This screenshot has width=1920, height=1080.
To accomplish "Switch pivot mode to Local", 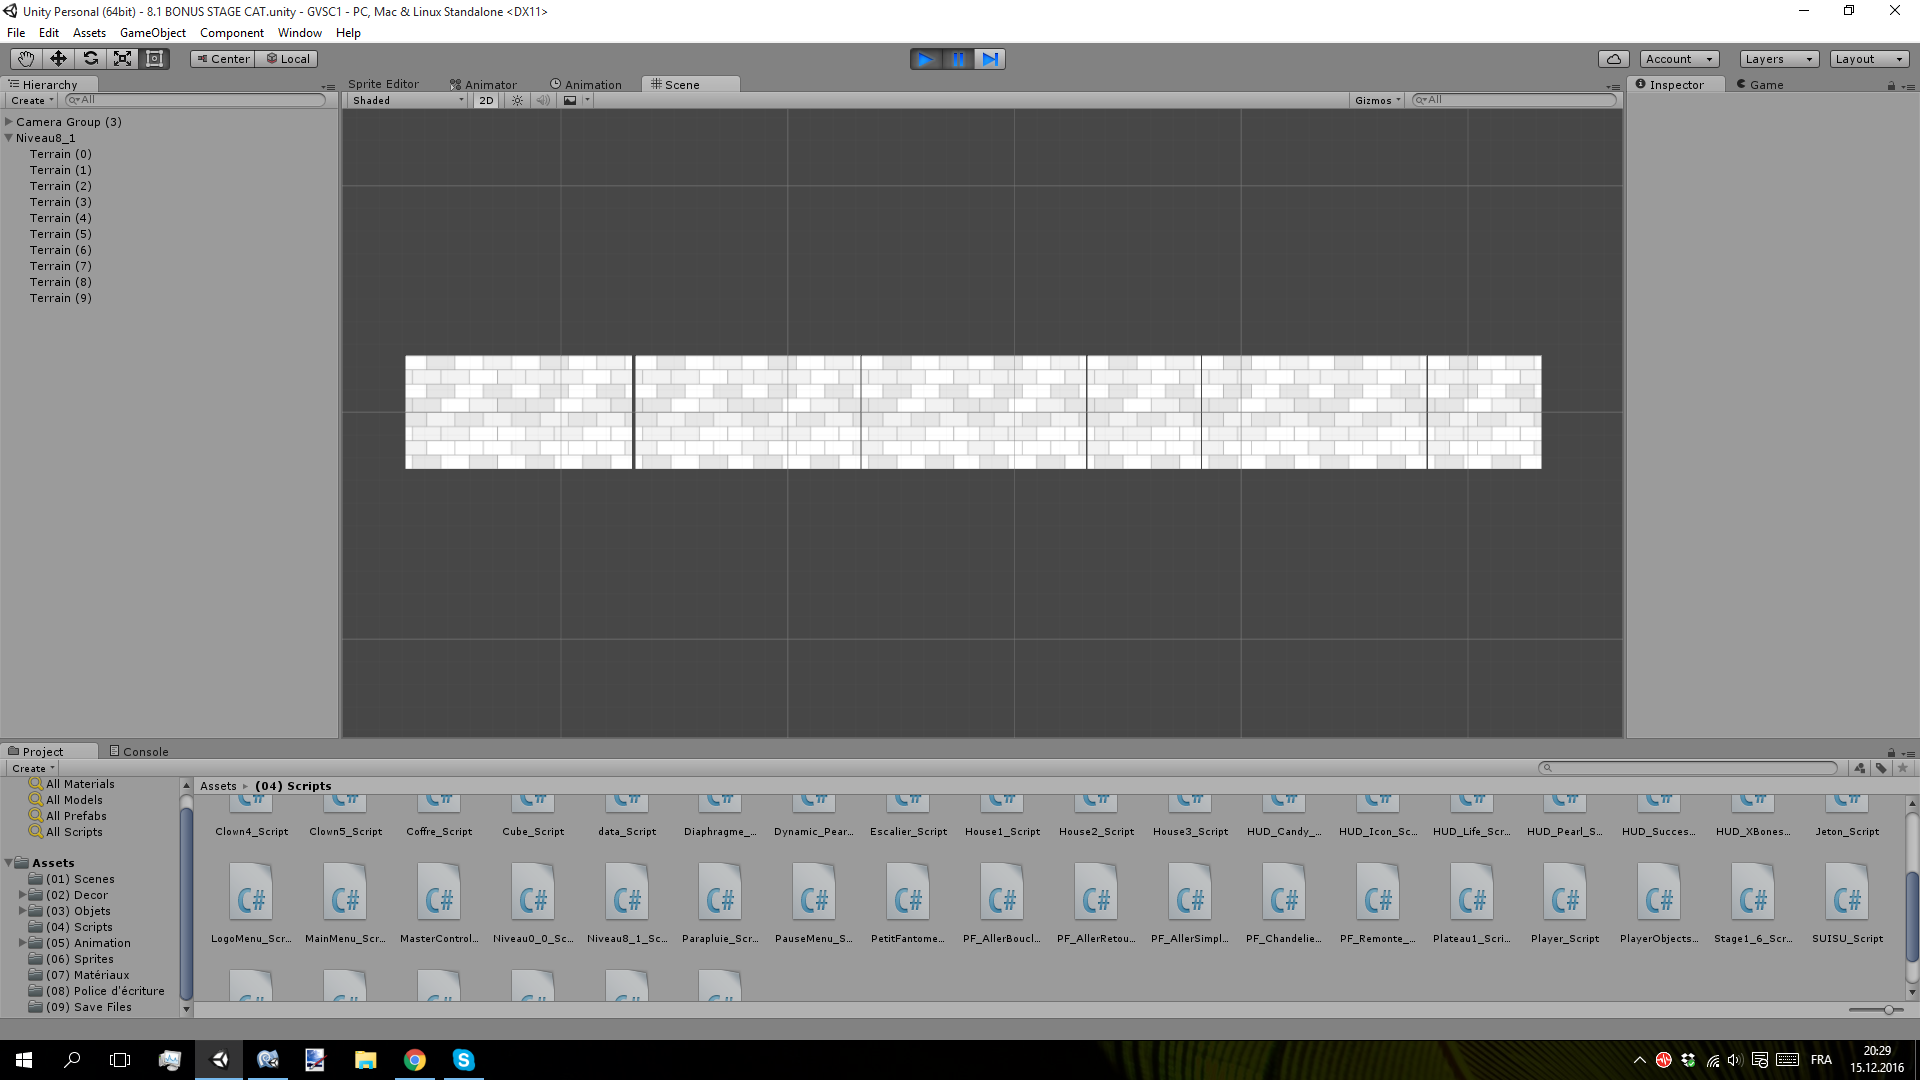I will pyautogui.click(x=287, y=58).
